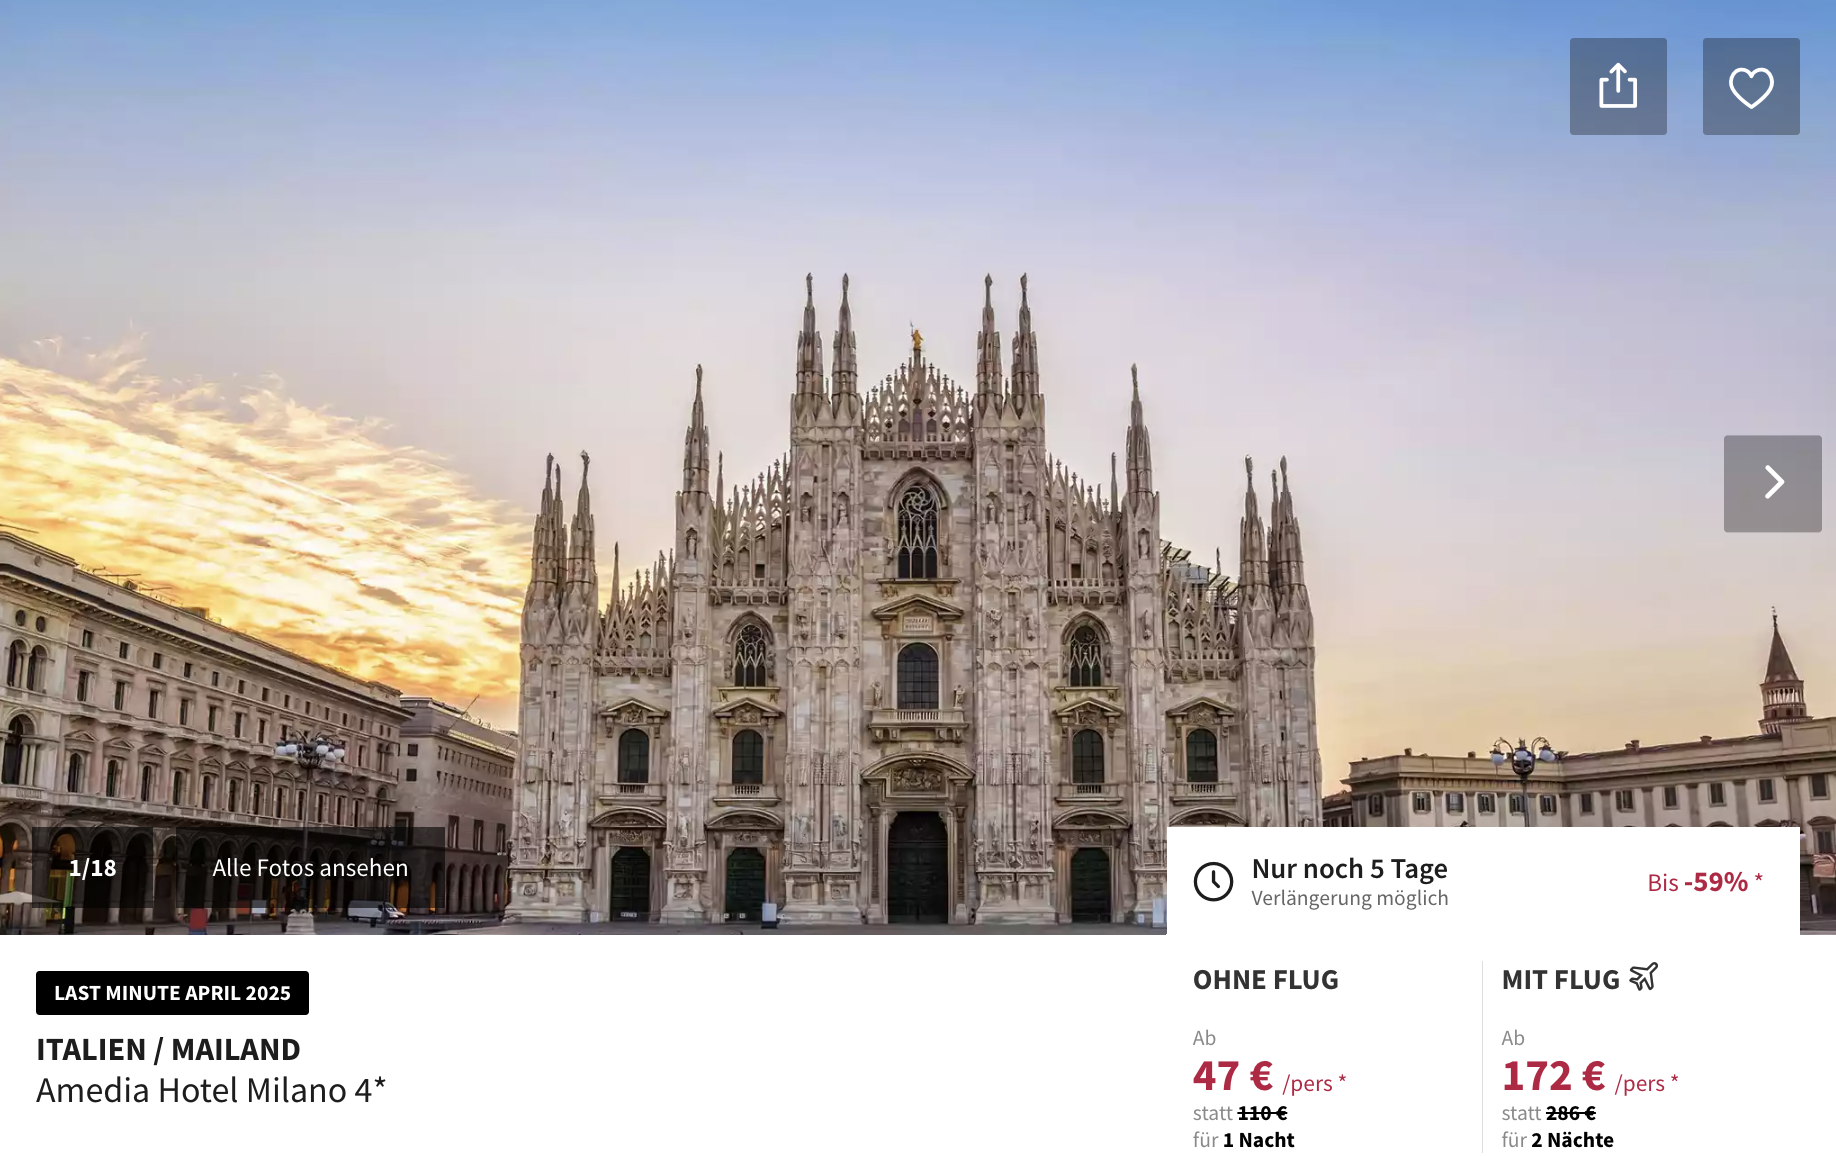Advance to next photo with right chevron
The width and height of the screenshot is (1836, 1156).
1772,483
